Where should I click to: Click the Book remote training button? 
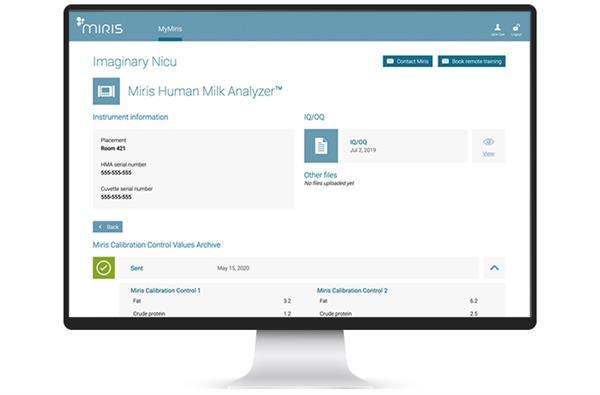click(471, 61)
